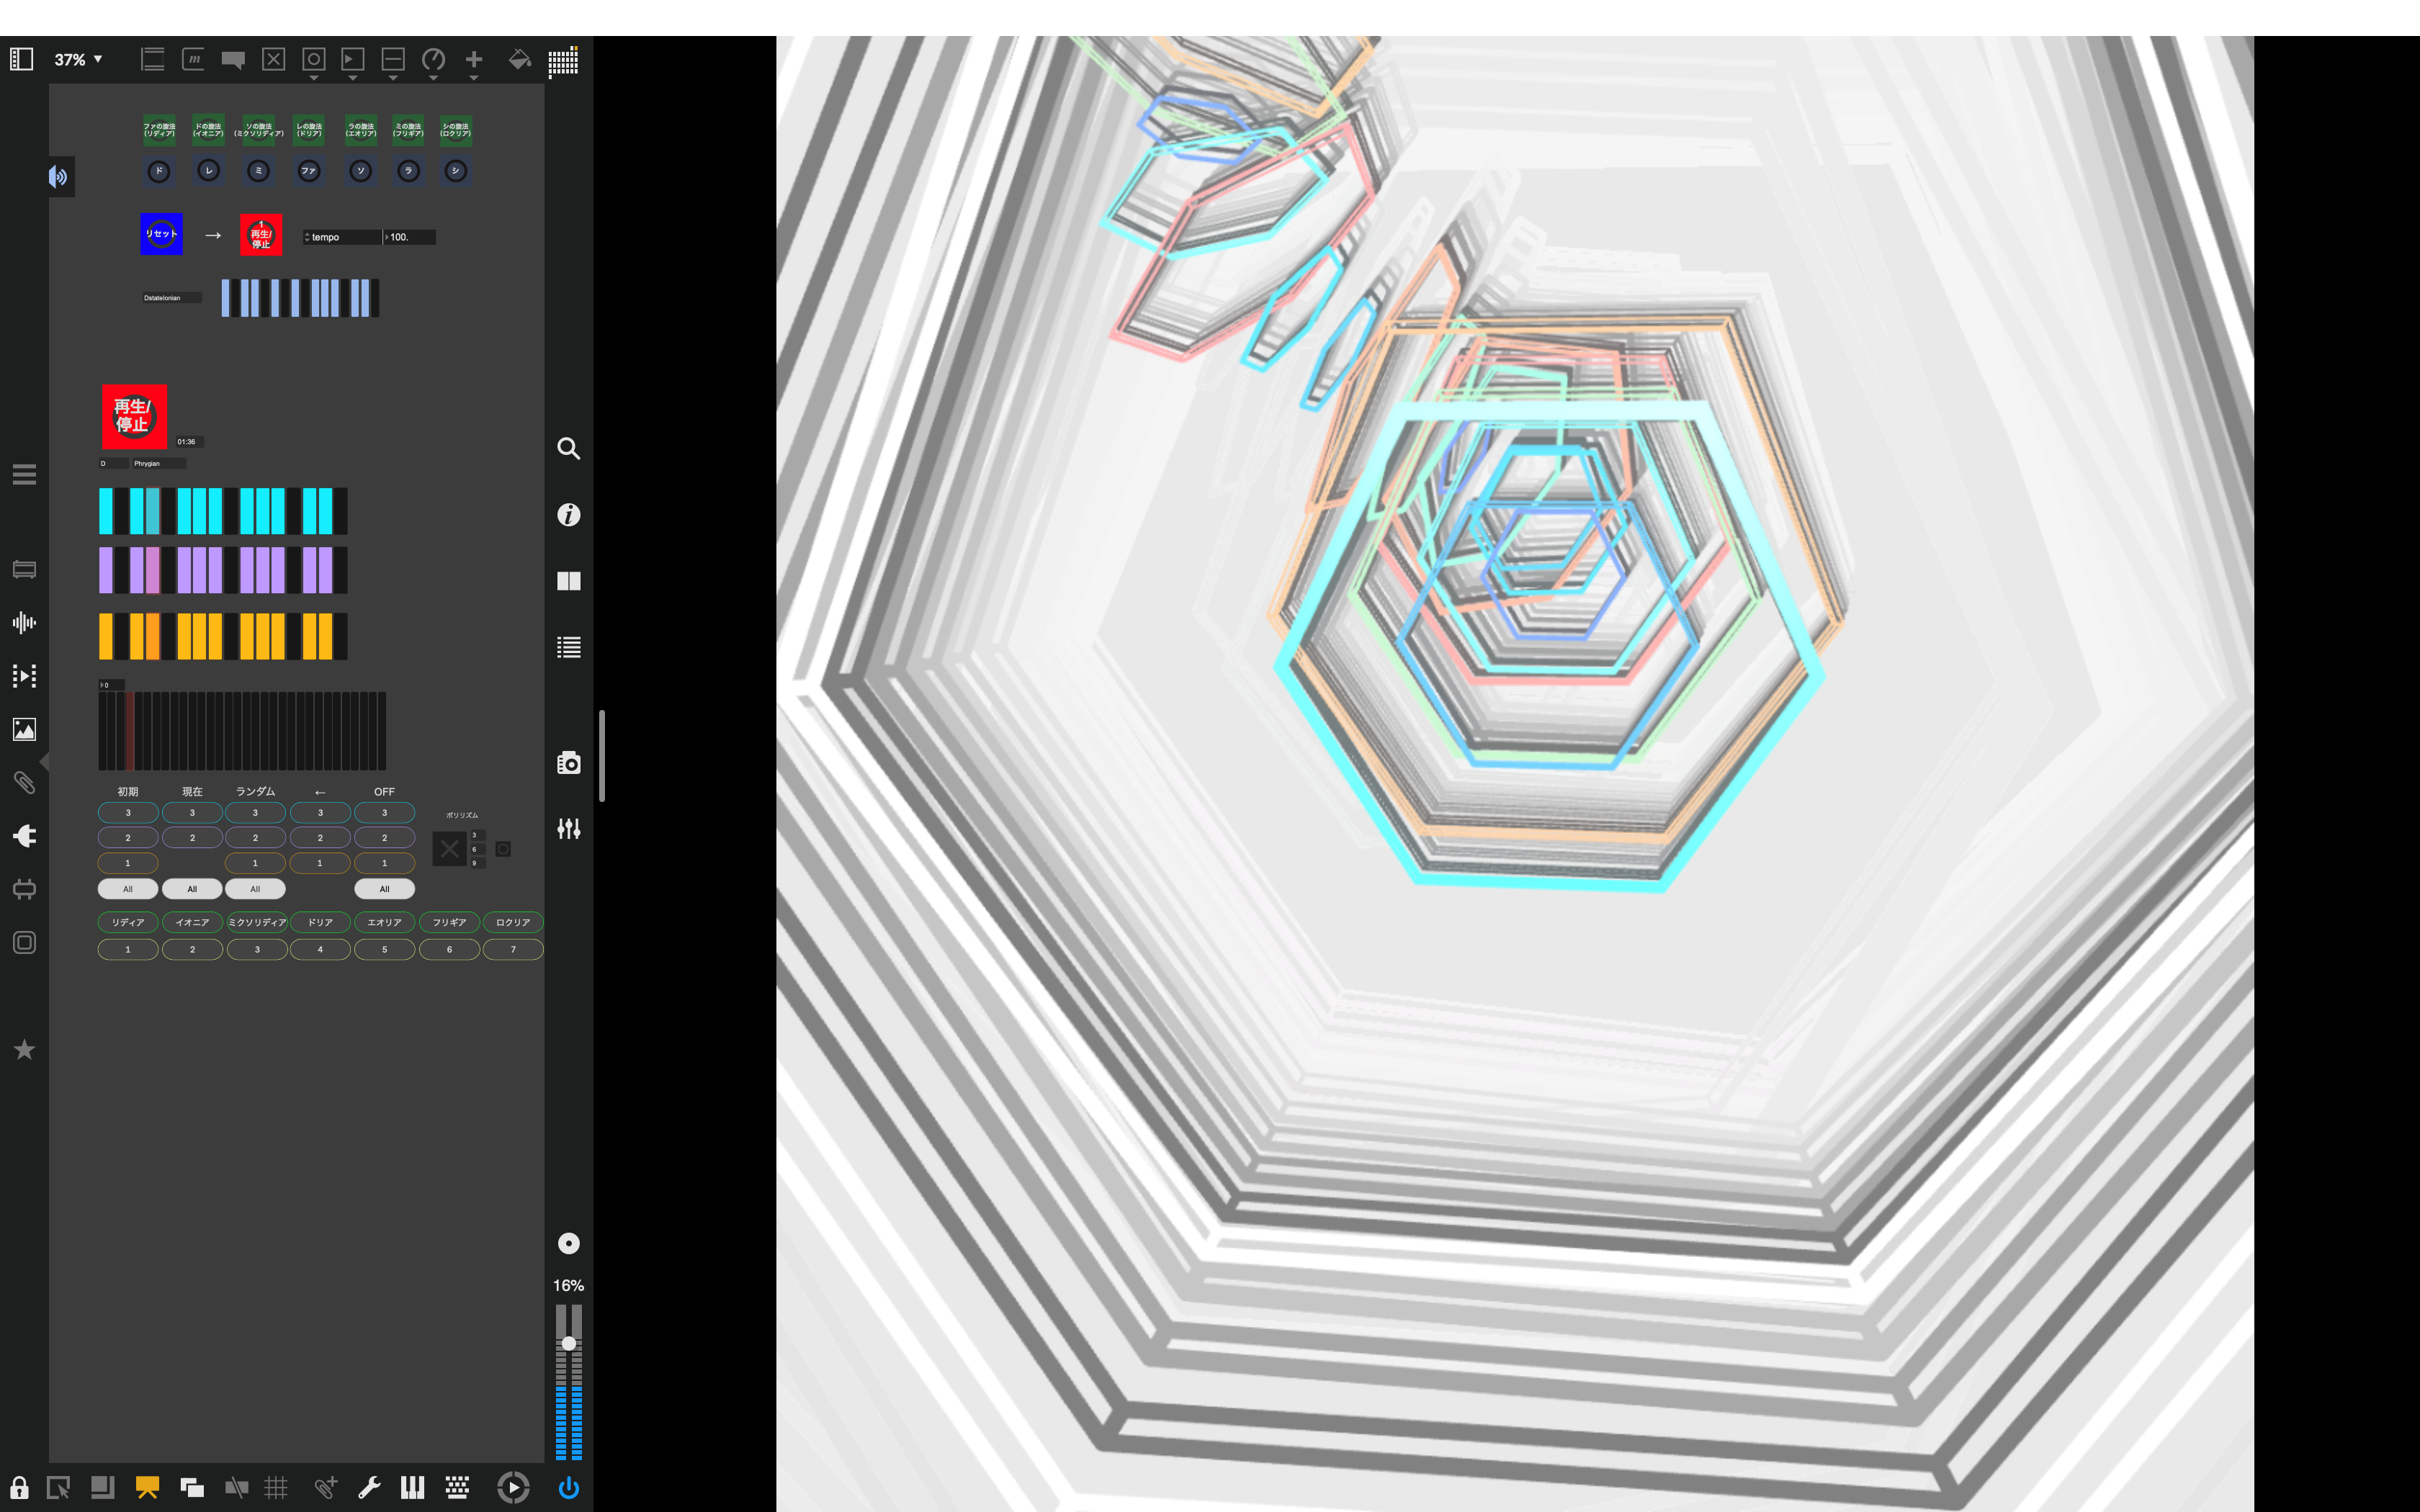The height and width of the screenshot is (1512, 2420).
Task: Enable the audio power button
Action: [x=568, y=1487]
